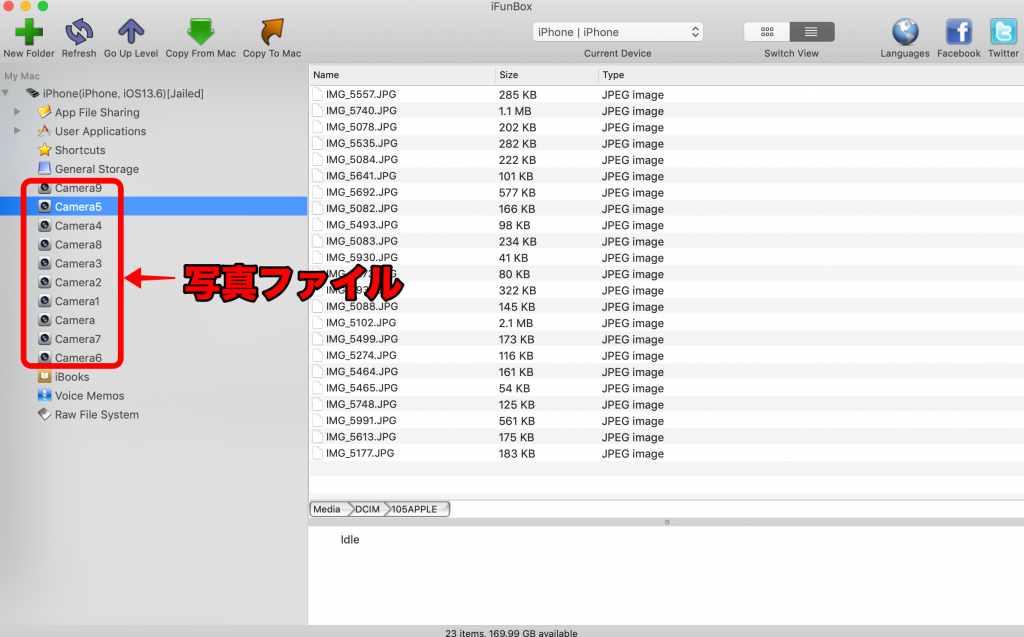Switch to list view
The image size is (1024, 637).
pyautogui.click(x=812, y=31)
